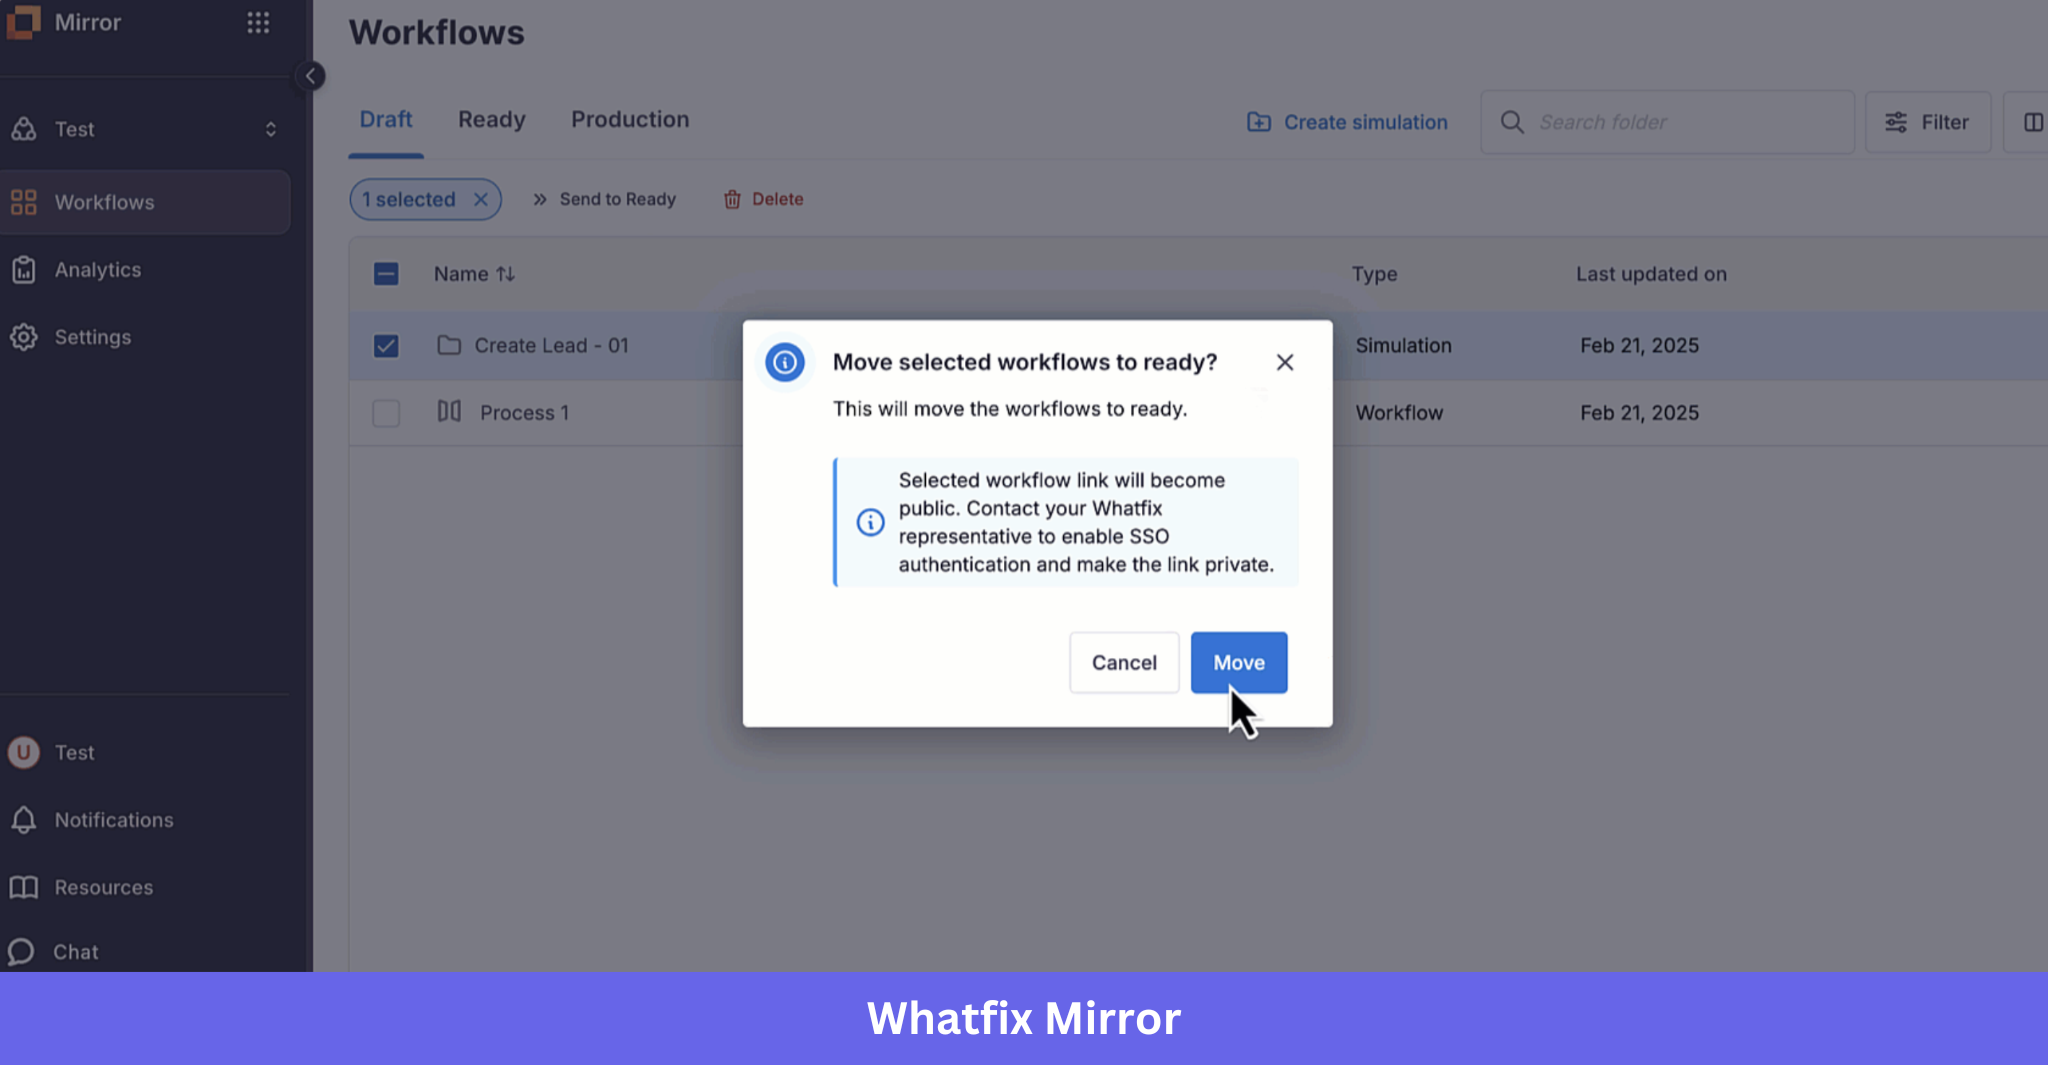
Task: Open Chat in the sidebar
Action: click(x=76, y=952)
